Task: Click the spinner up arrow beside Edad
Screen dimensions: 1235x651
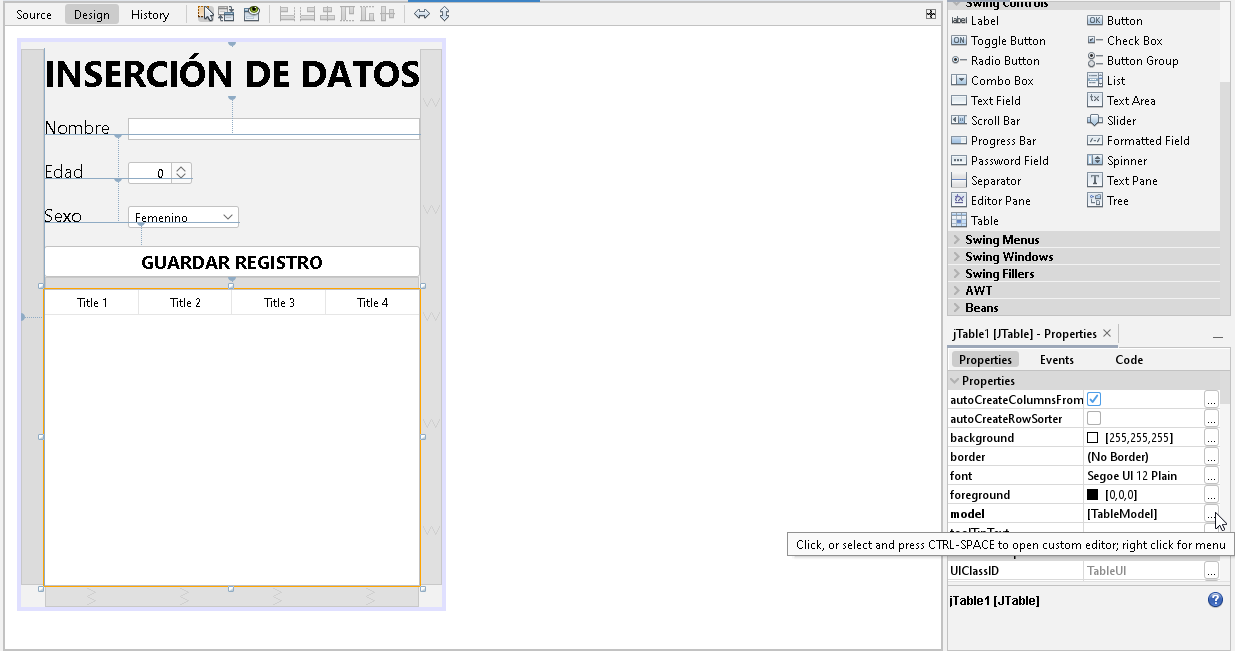Action: tap(181, 168)
